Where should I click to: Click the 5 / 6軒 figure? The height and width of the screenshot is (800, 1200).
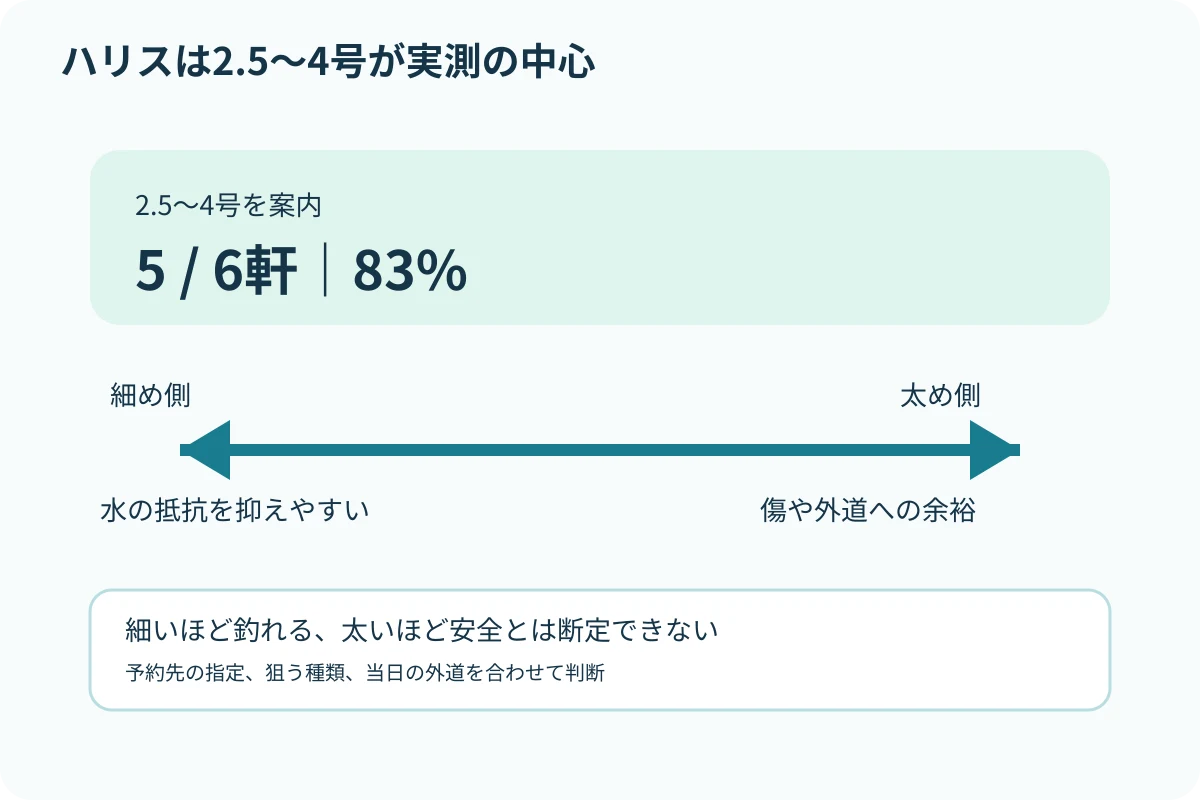pos(216,272)
